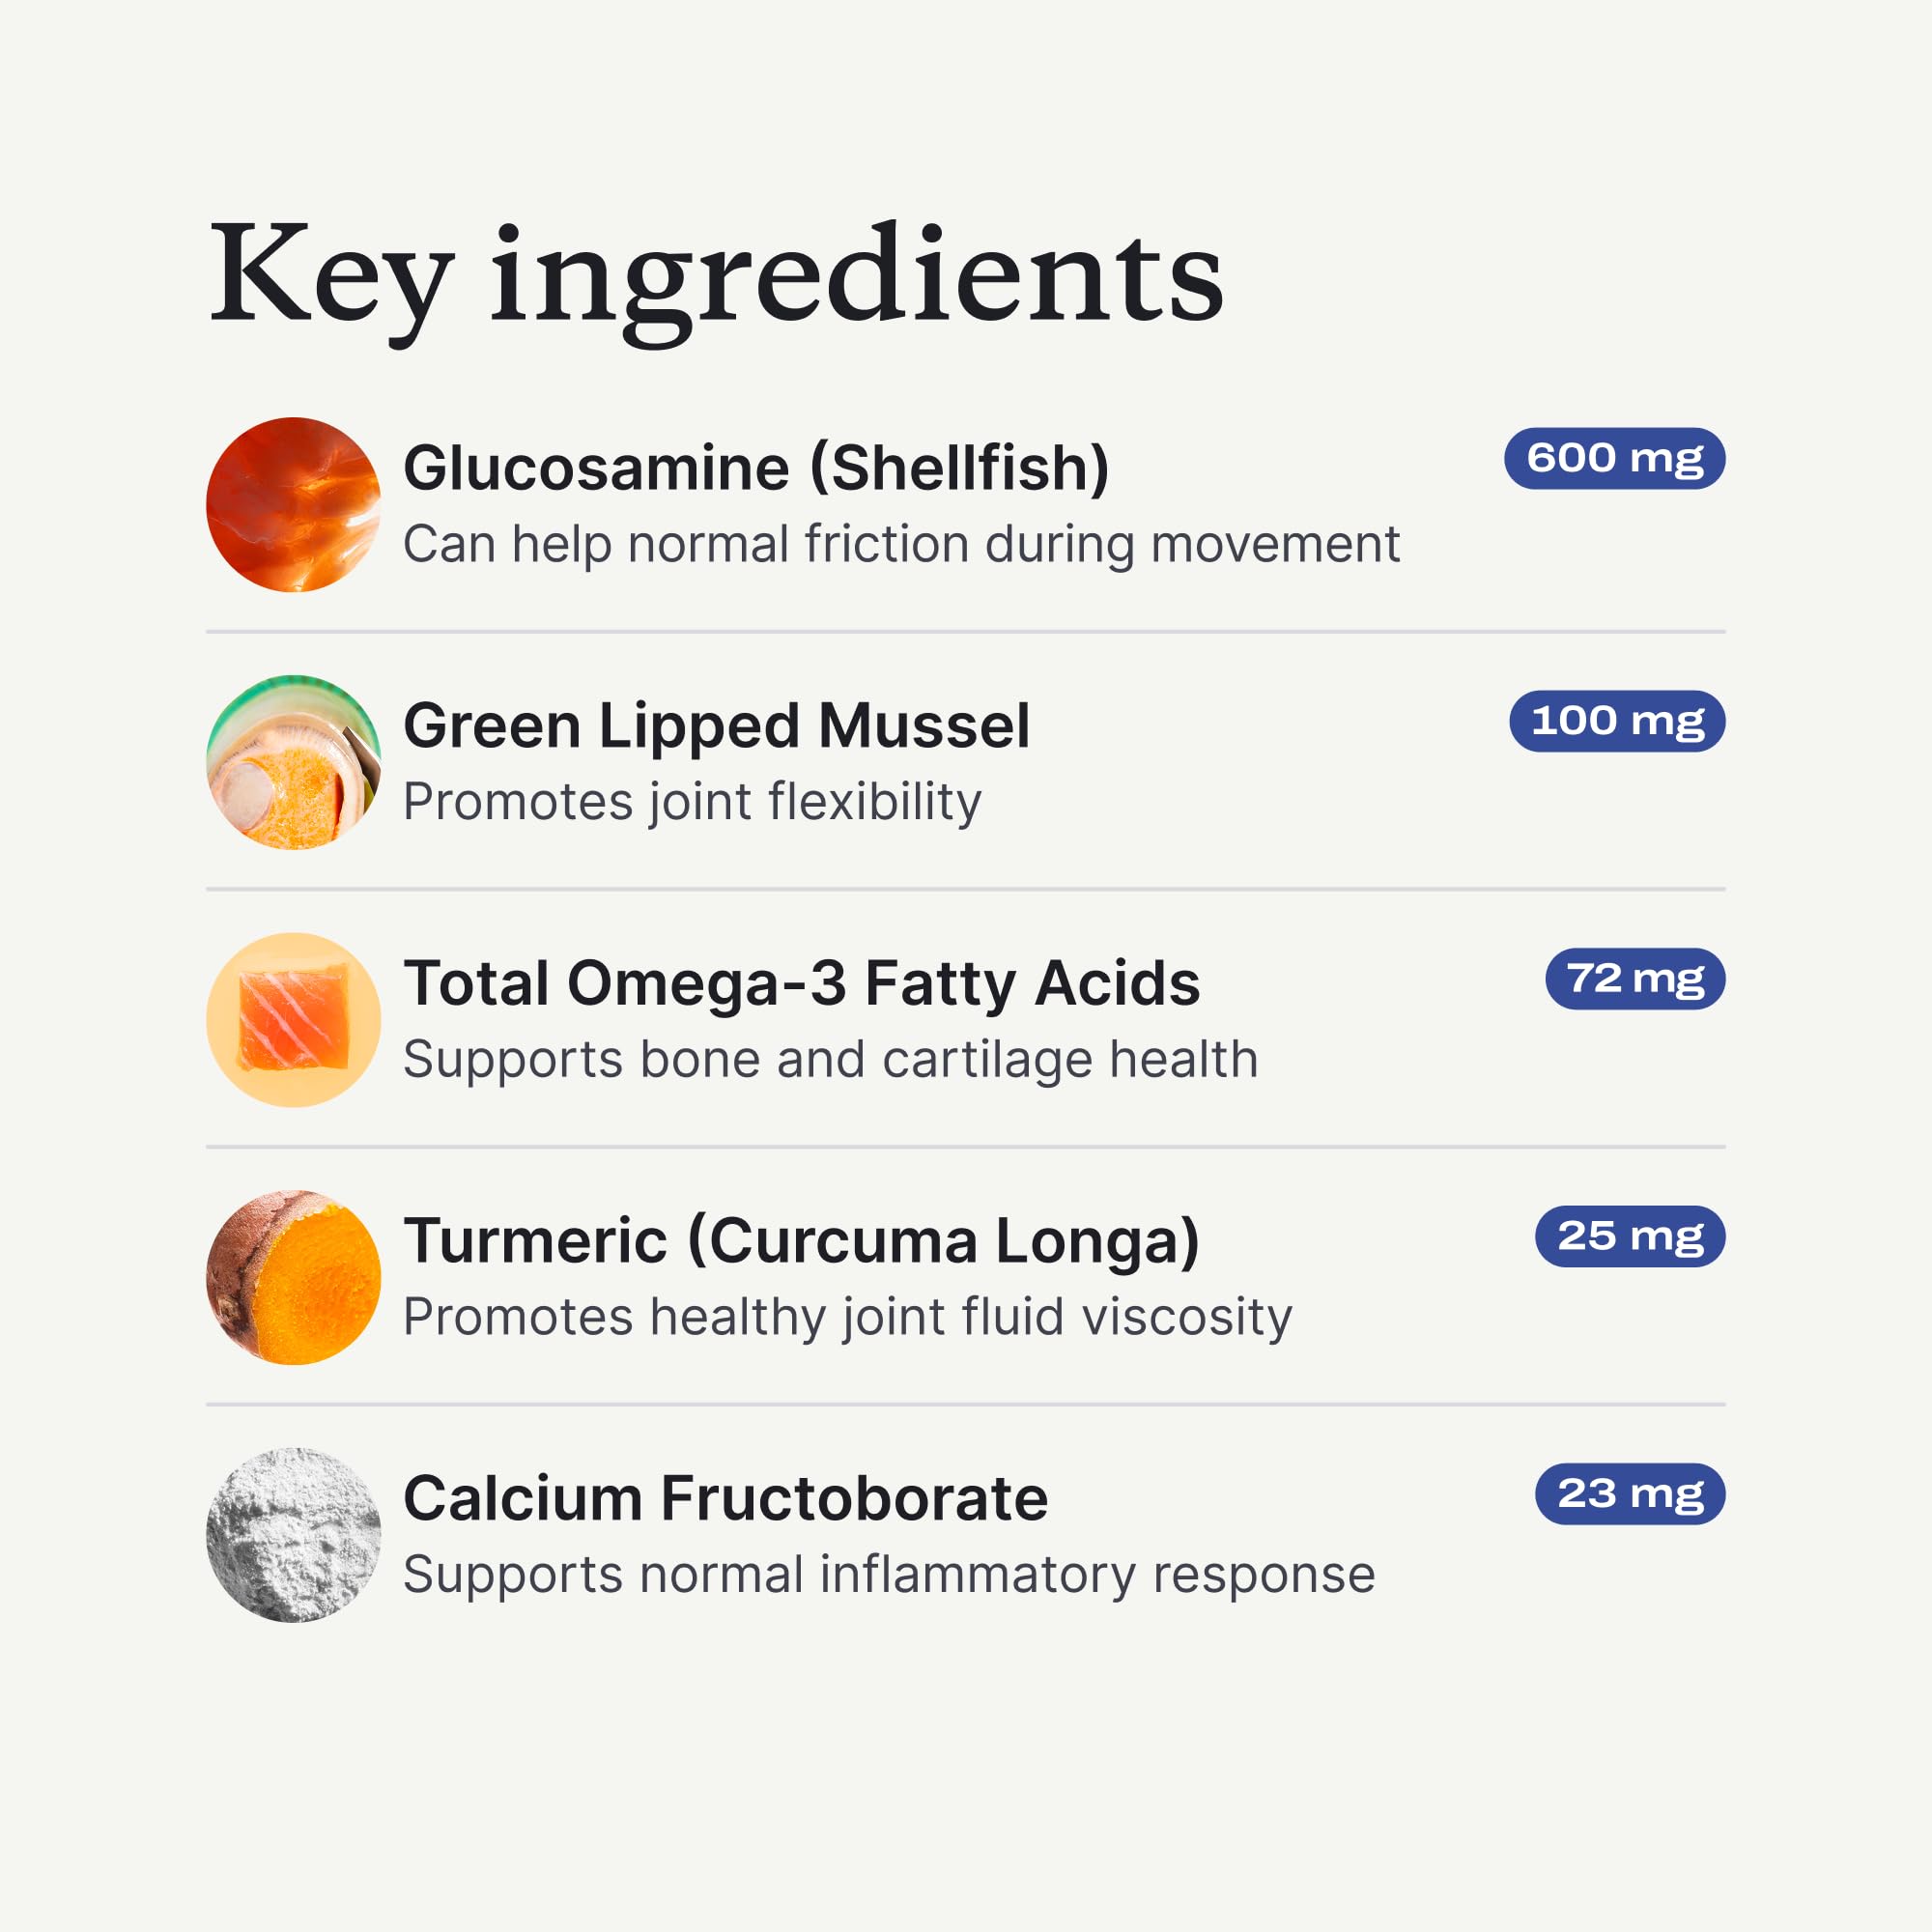Image resolution: width=1932 pixels, height=1932 pixels.
Task: Select the Total Omega-3 Fatty Acids title
Action: point(801,983)
